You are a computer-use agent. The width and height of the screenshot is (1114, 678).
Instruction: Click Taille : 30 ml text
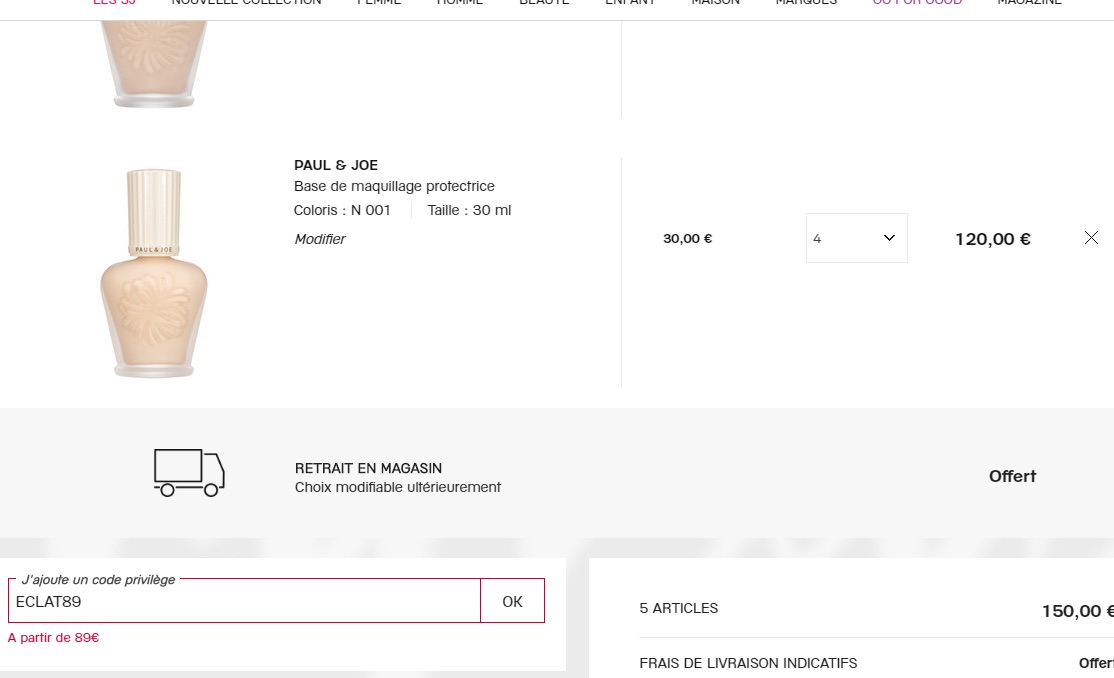point(469,210)
